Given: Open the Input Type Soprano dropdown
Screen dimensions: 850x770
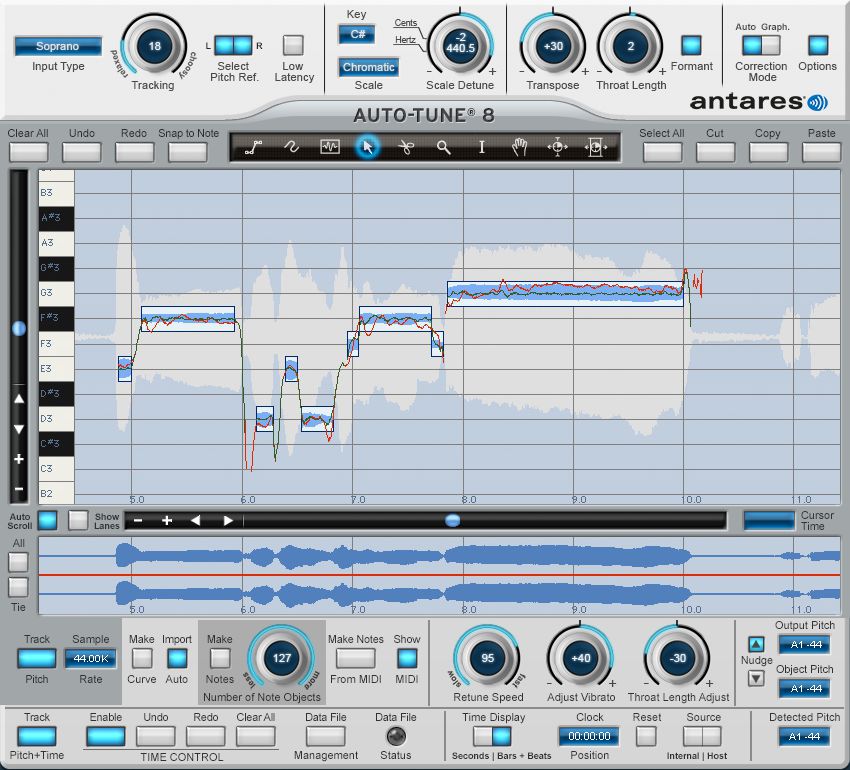Looking at the screenshot, I should [57, 46].
